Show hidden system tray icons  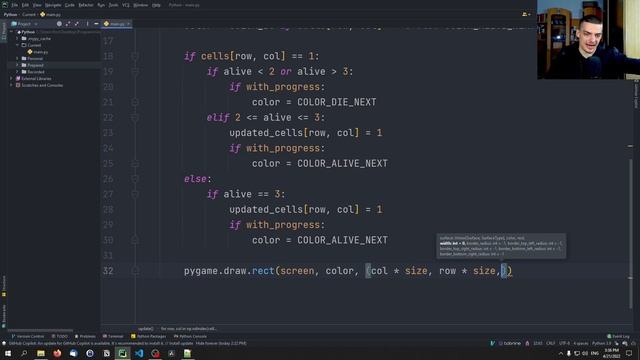click(560, 353)
